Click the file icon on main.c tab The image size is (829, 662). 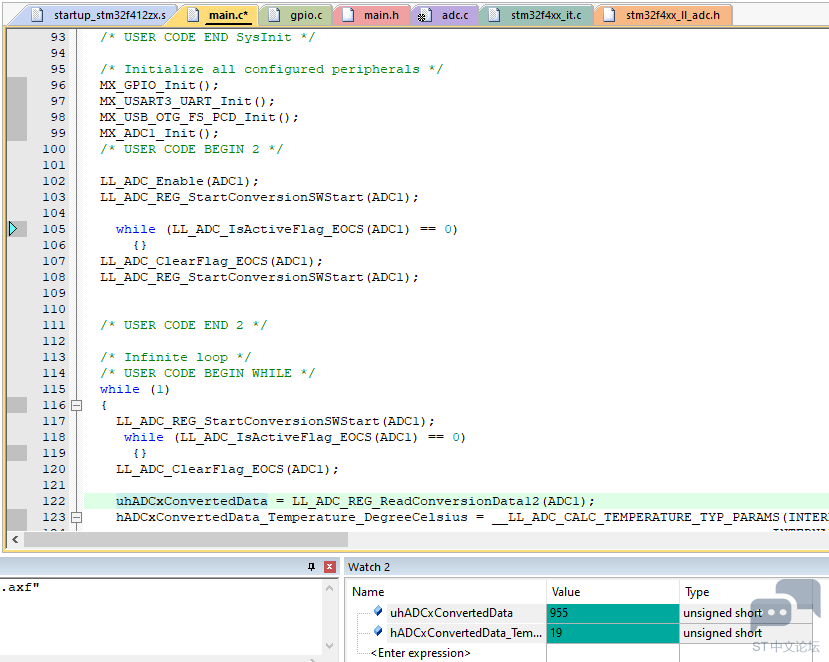194,15
